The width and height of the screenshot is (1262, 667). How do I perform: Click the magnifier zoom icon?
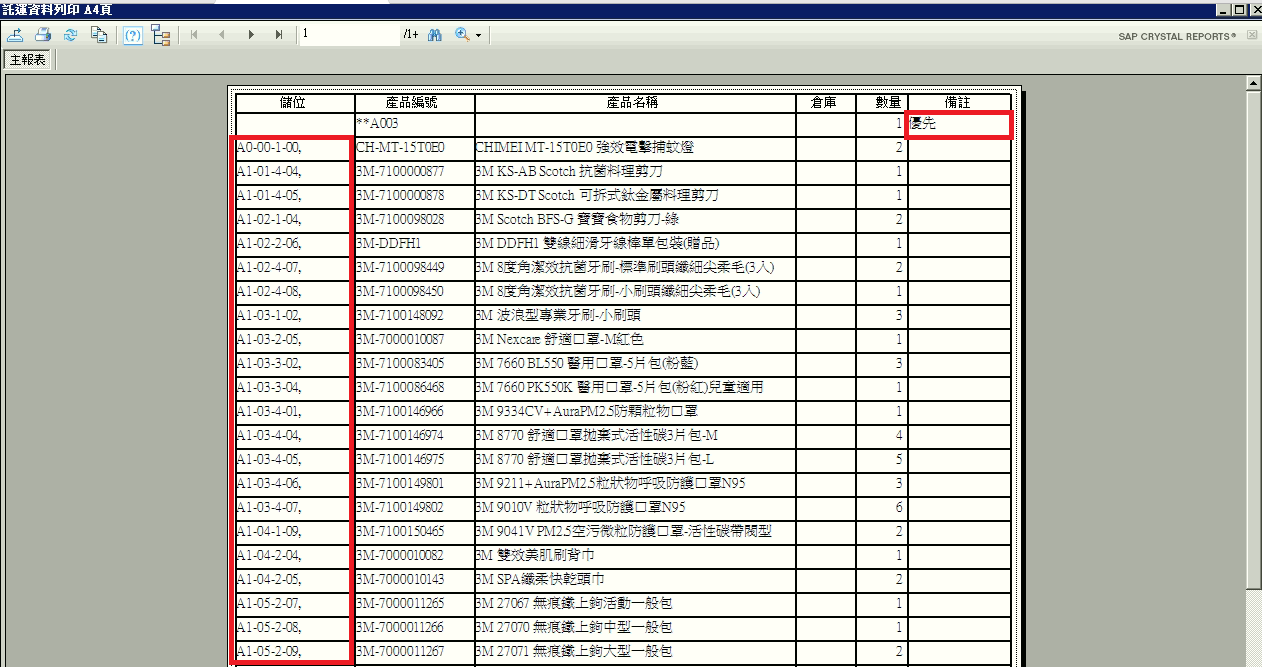point(462,35)
